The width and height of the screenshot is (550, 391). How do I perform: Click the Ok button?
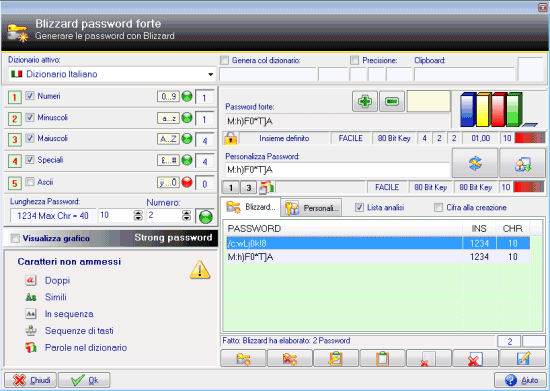coord(84,380)
